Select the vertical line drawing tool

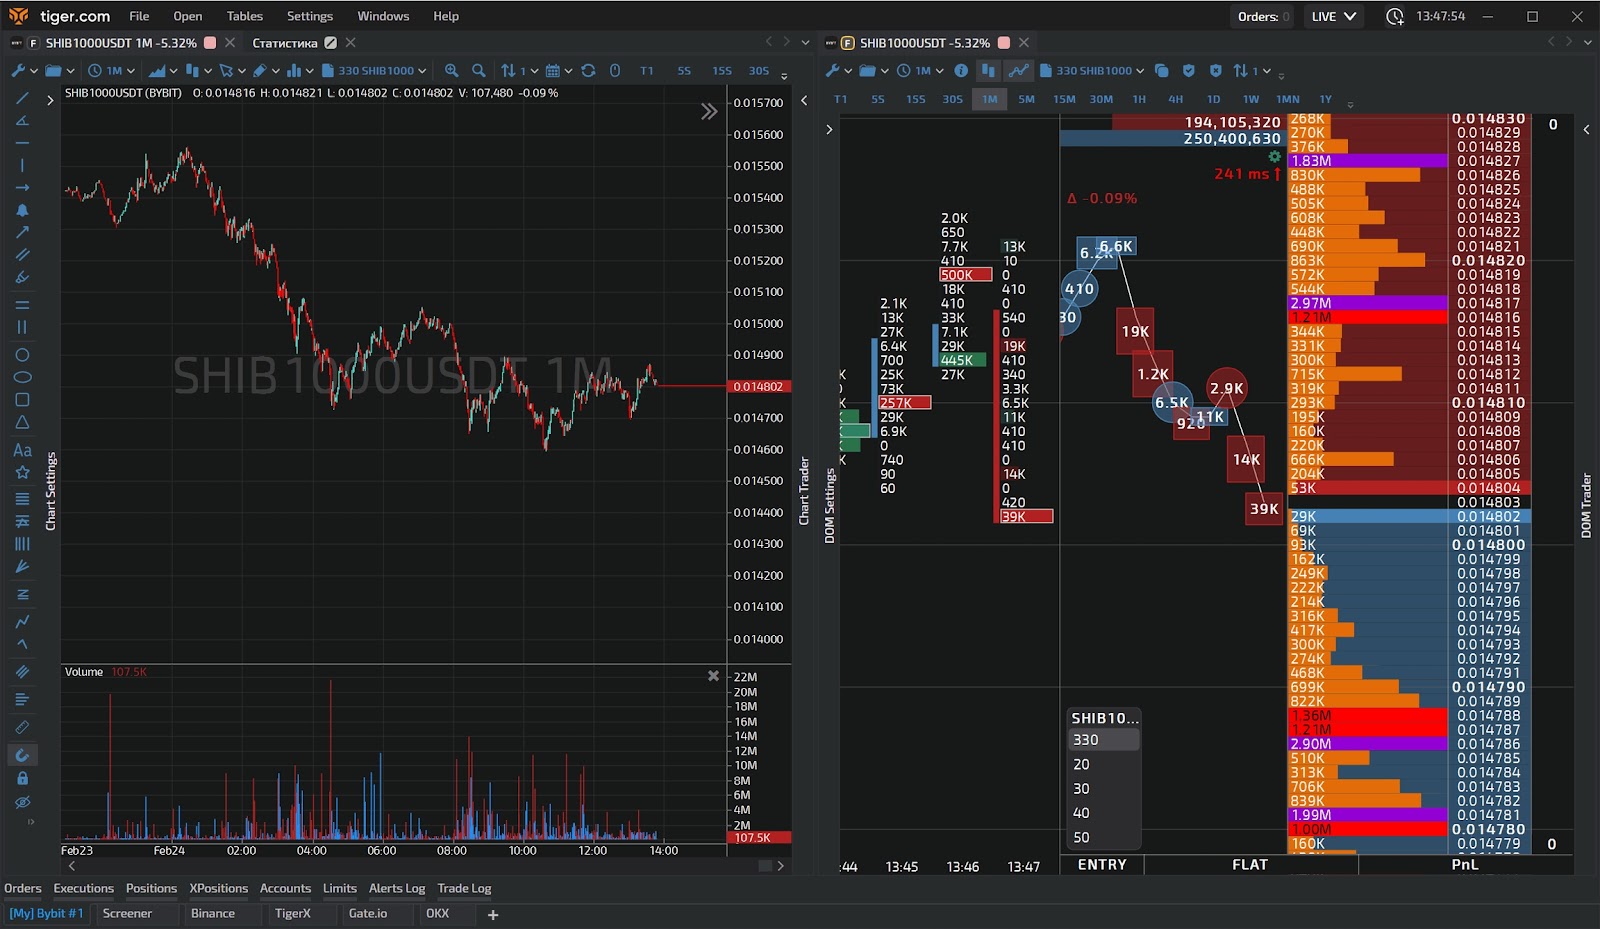coord(22,166)
